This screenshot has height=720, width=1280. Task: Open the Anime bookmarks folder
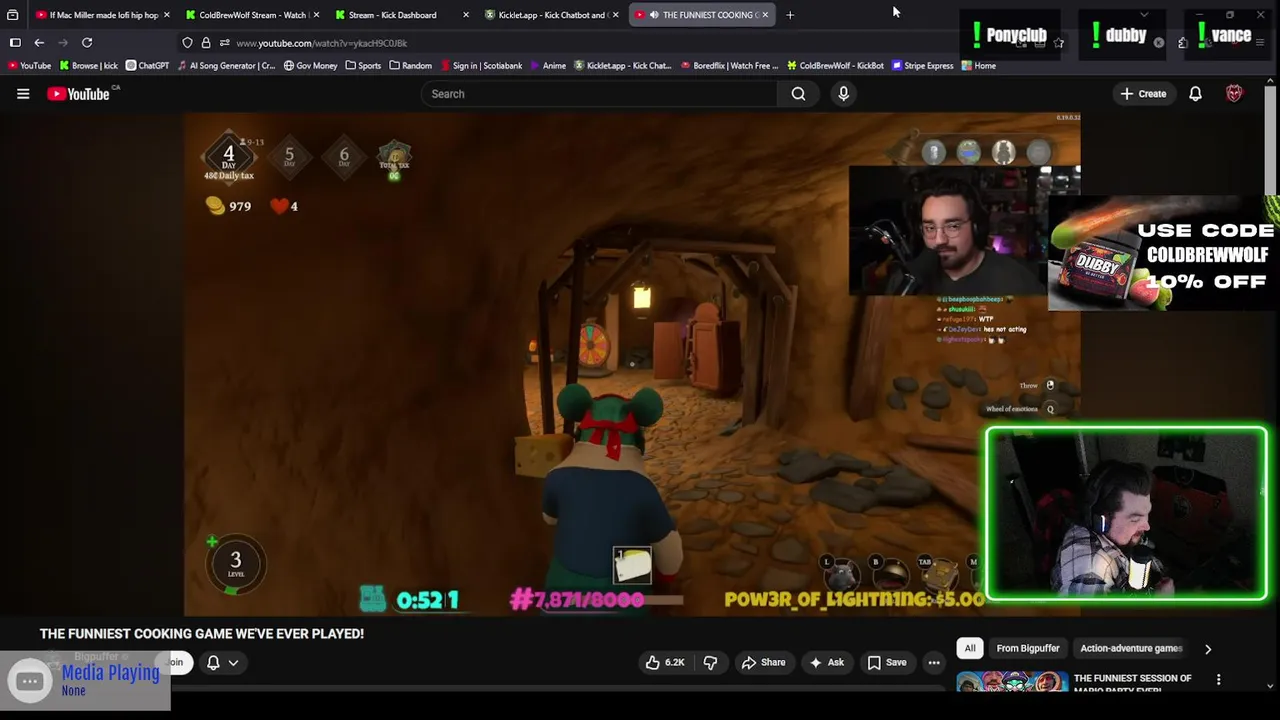coord(547,66)
